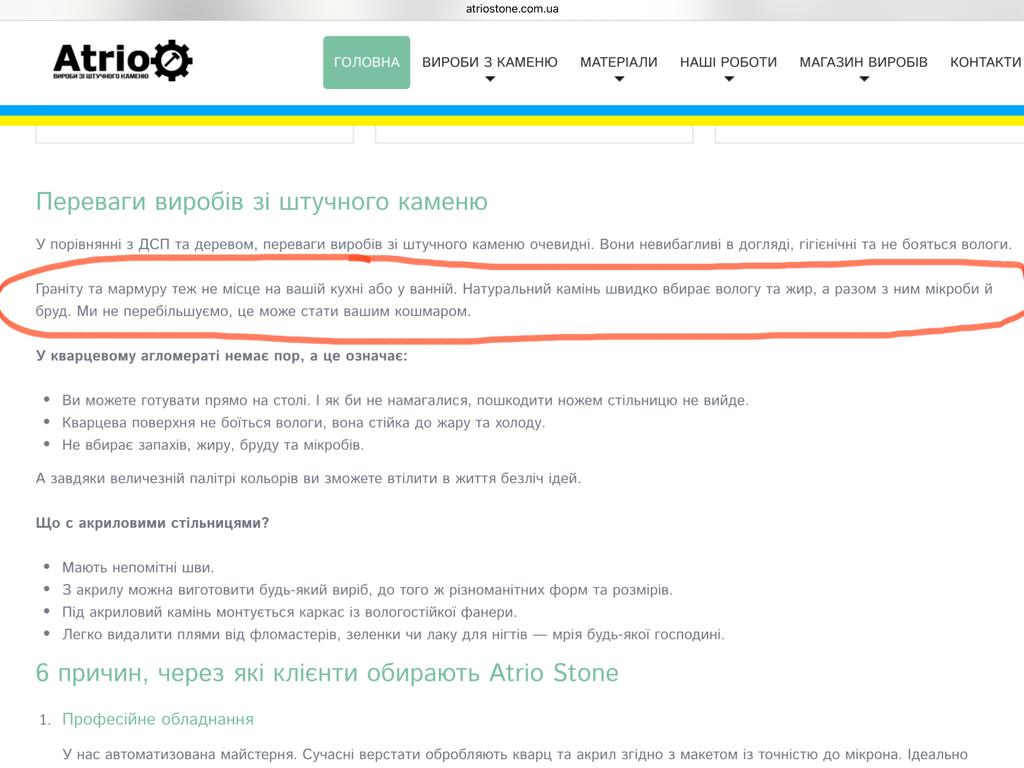Screen dimensions: 1024x768
Task: Open the МАГАЗИН ВИРОБІВ menu item
Action: click(x=863, y=62)
